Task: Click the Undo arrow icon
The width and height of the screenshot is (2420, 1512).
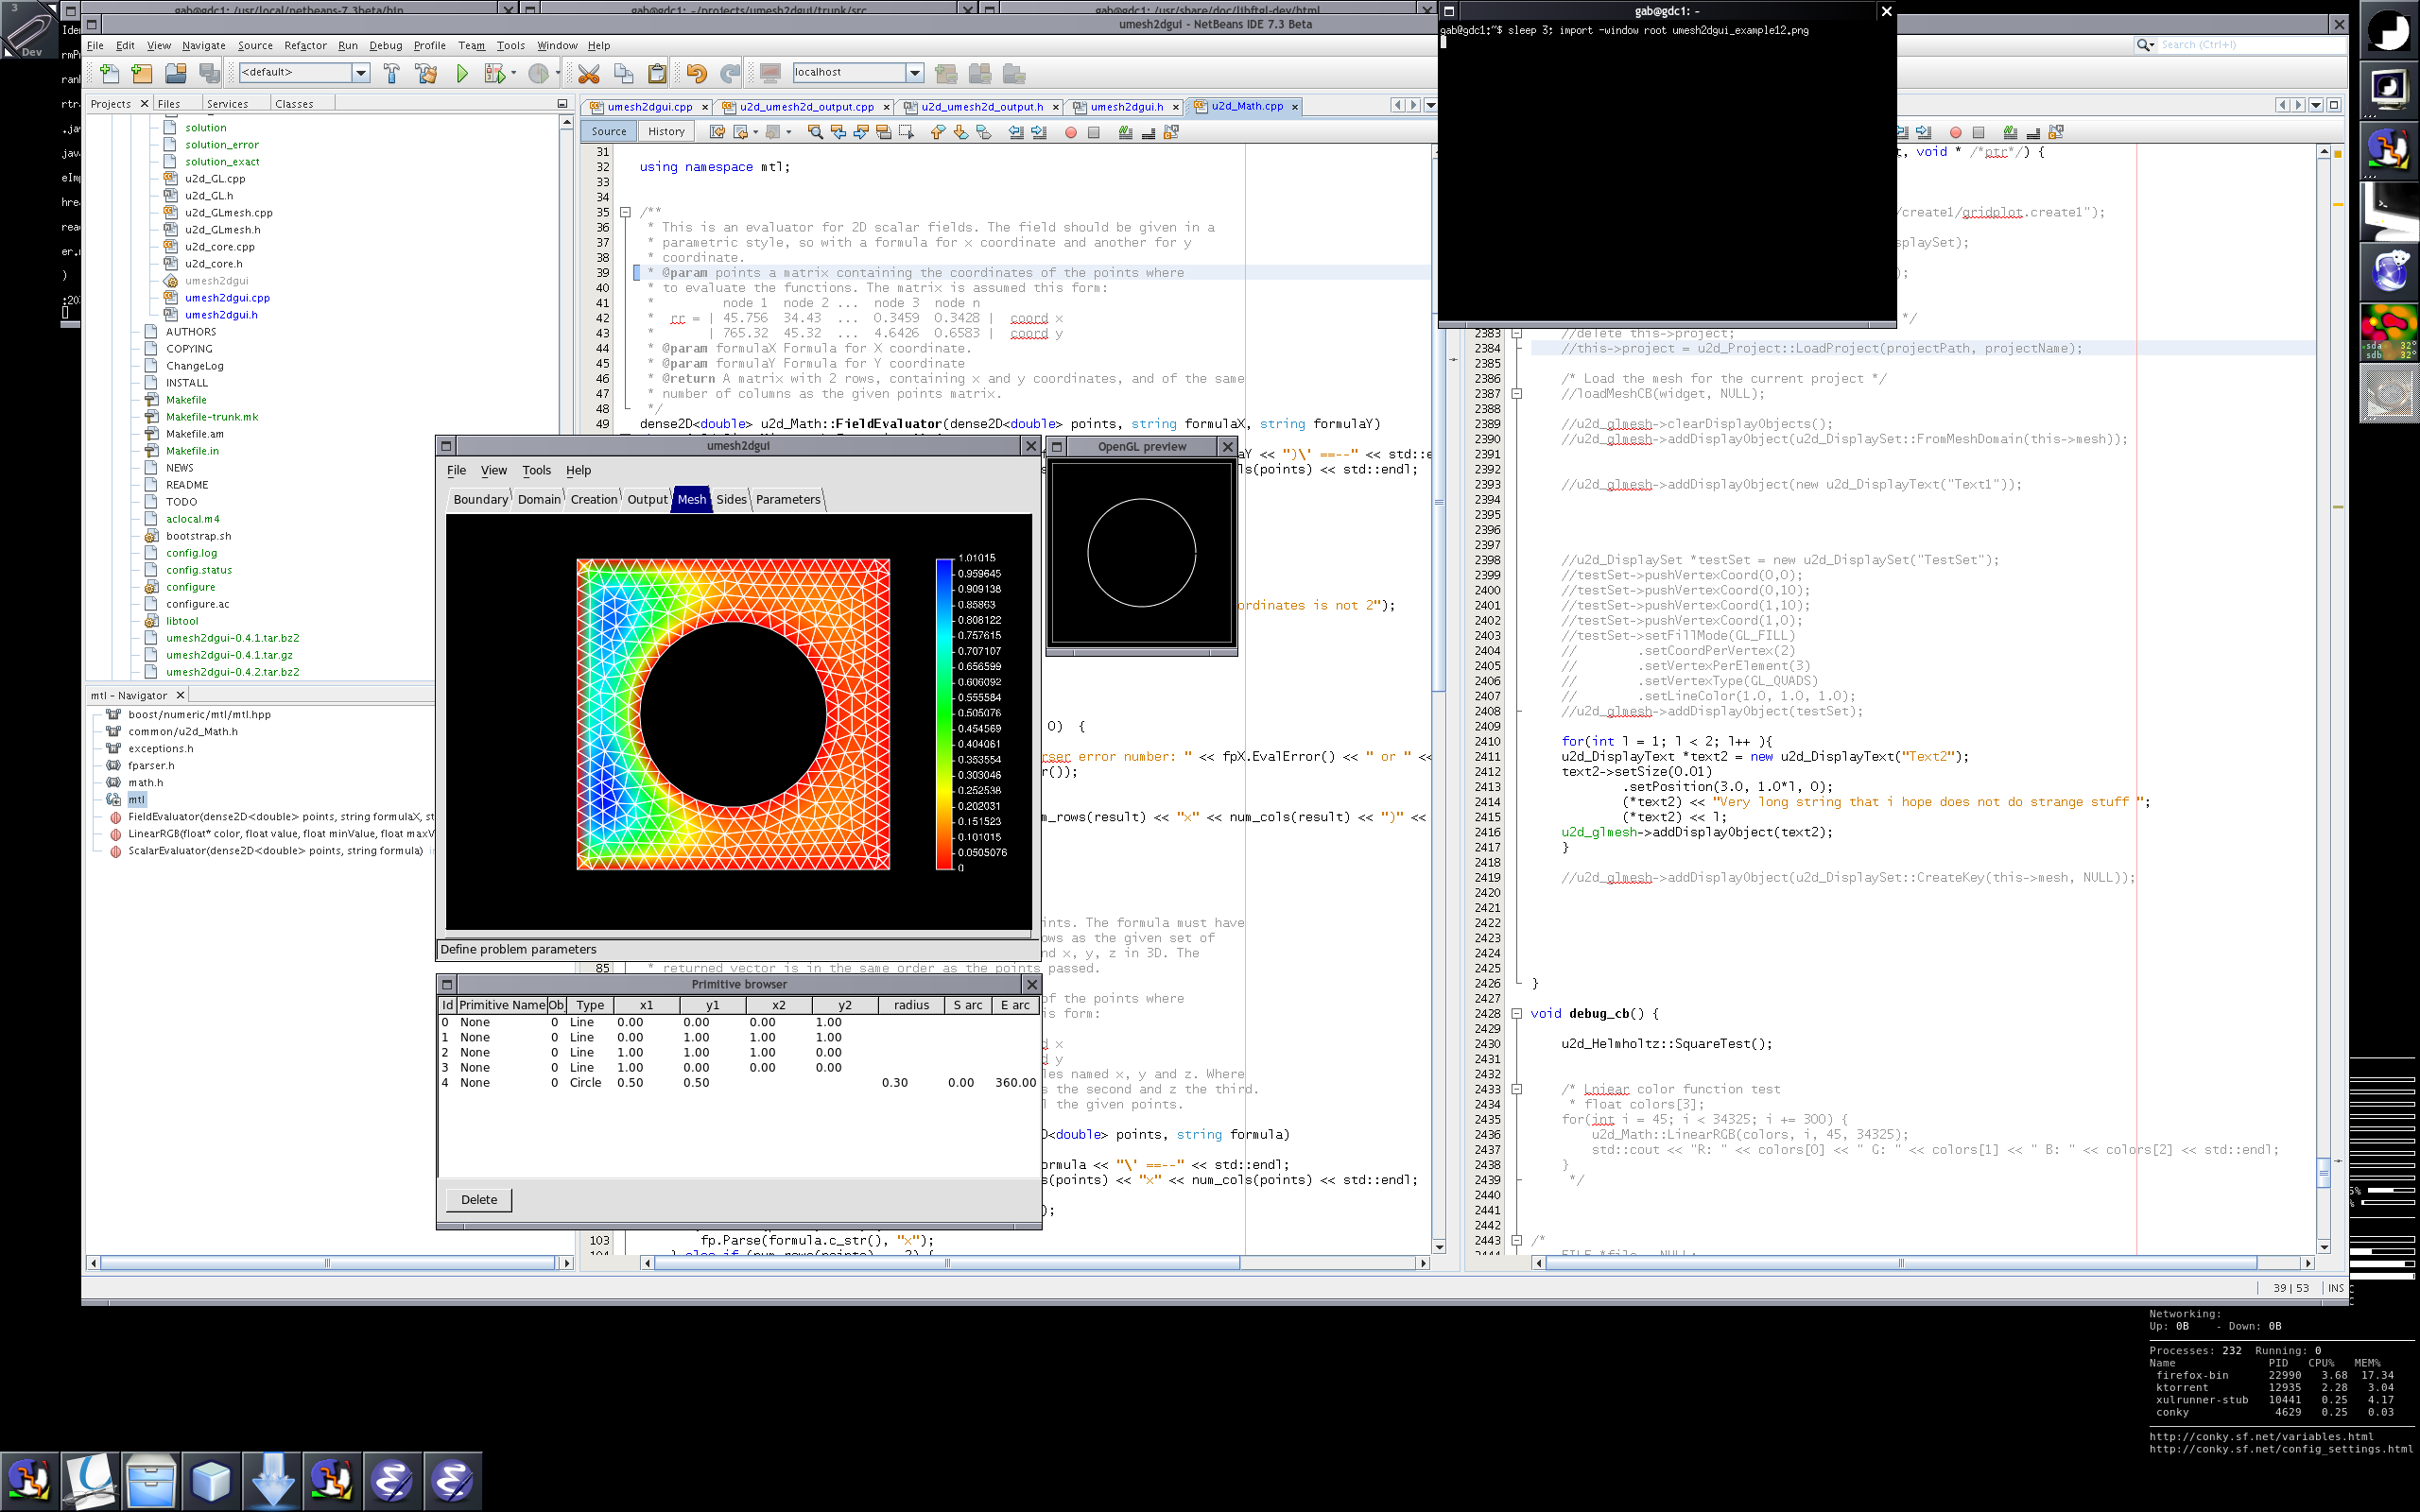Action: 696,73
